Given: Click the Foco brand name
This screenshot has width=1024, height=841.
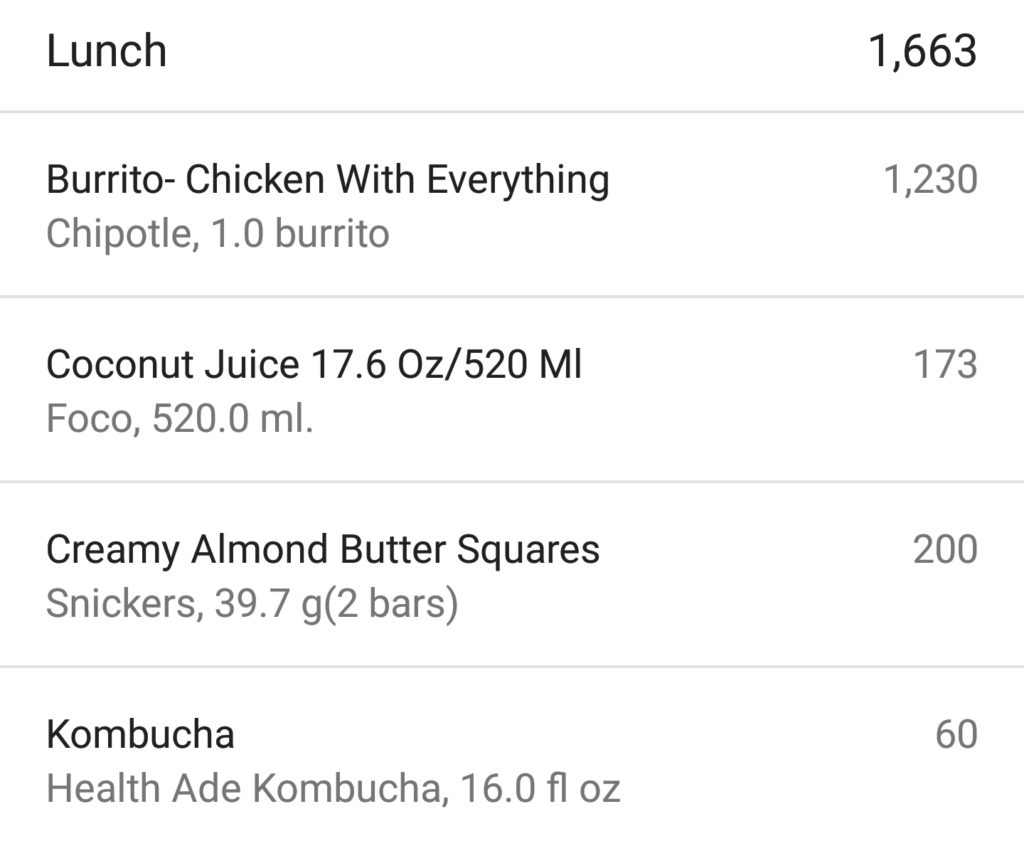Looking at the screenshot, I should [87, 419].
